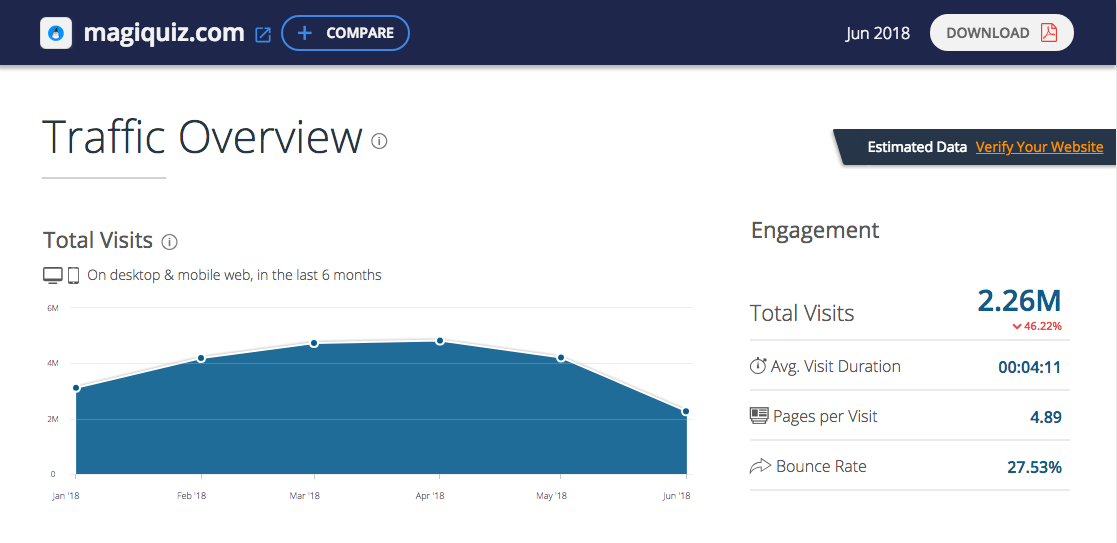Click the Traffic Overview info icon
This screenshot has height=543, width=1117.
pyautogui.click(x=379, y=141)
